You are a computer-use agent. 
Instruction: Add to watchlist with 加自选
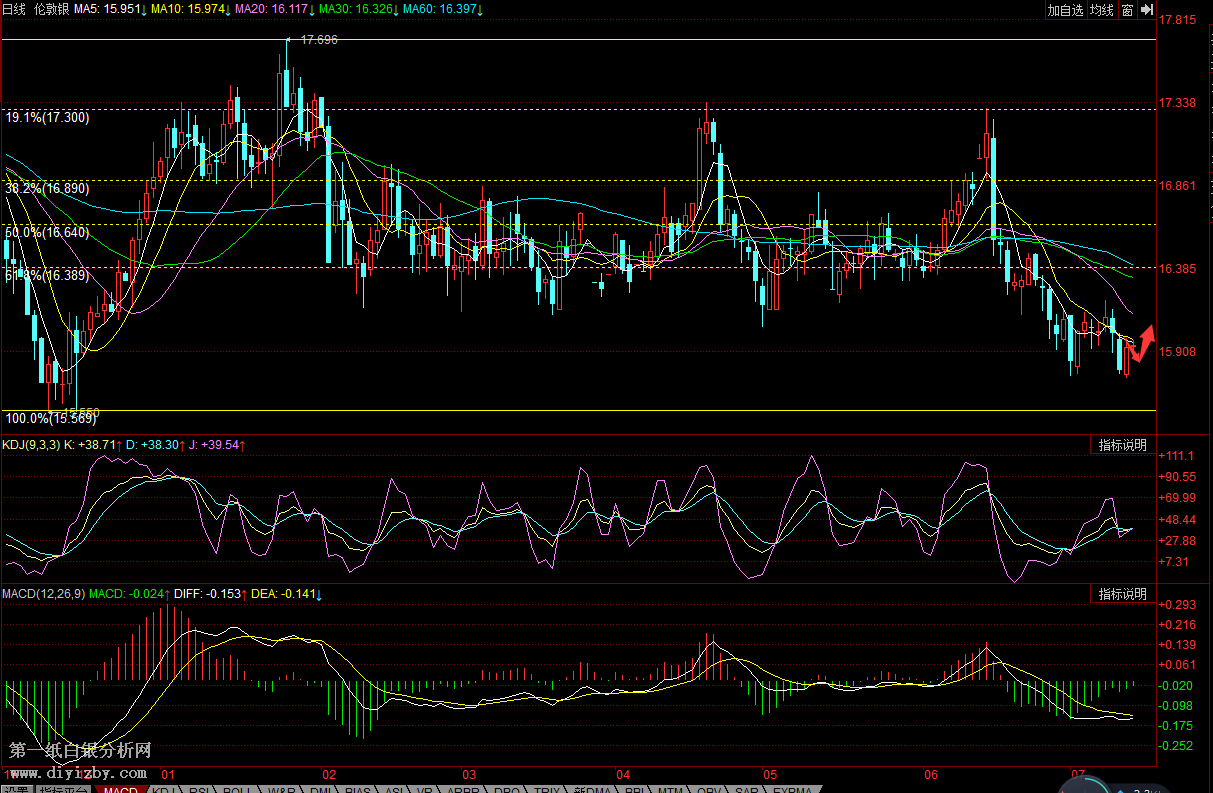[1065, 10]
